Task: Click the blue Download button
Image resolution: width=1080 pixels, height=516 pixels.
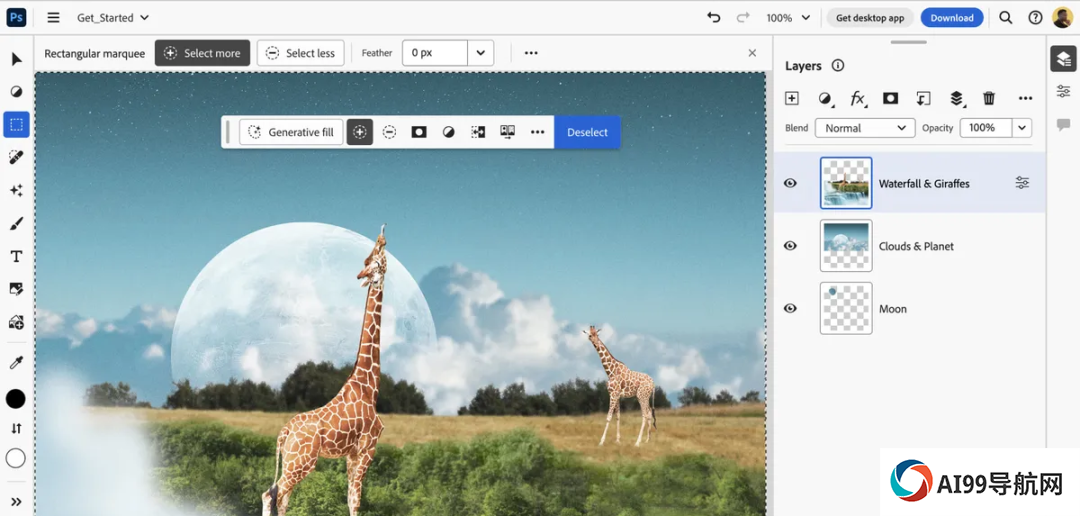Action: [952, 18]
